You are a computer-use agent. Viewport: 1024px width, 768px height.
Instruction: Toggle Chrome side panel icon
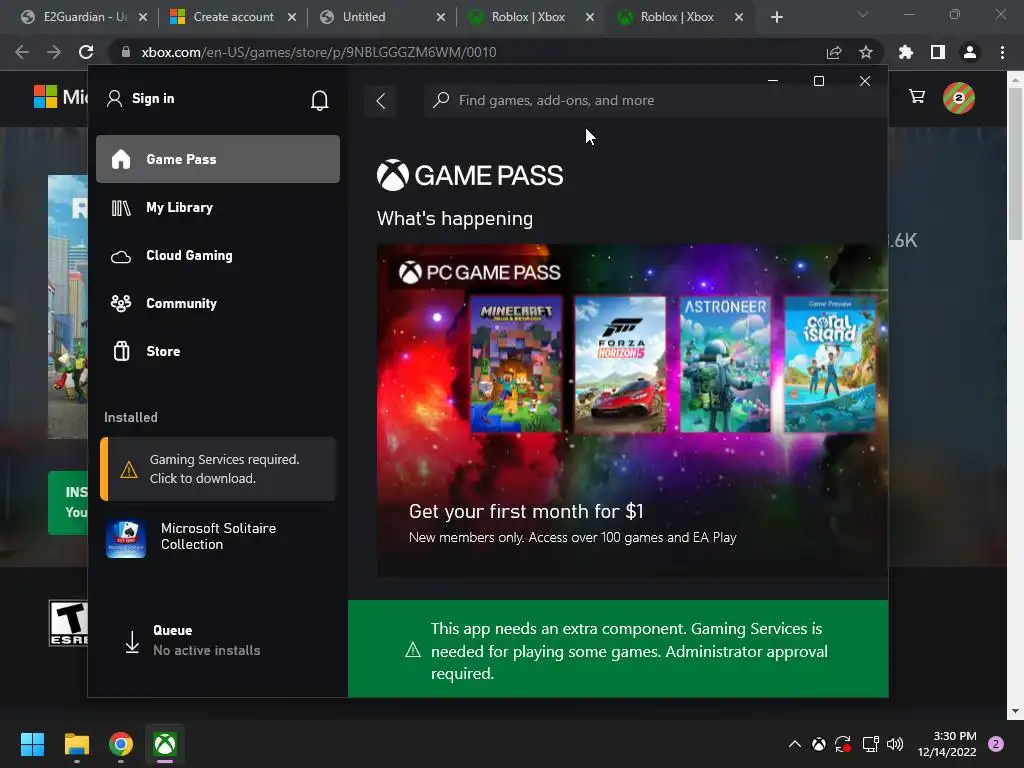pos(938,52)
